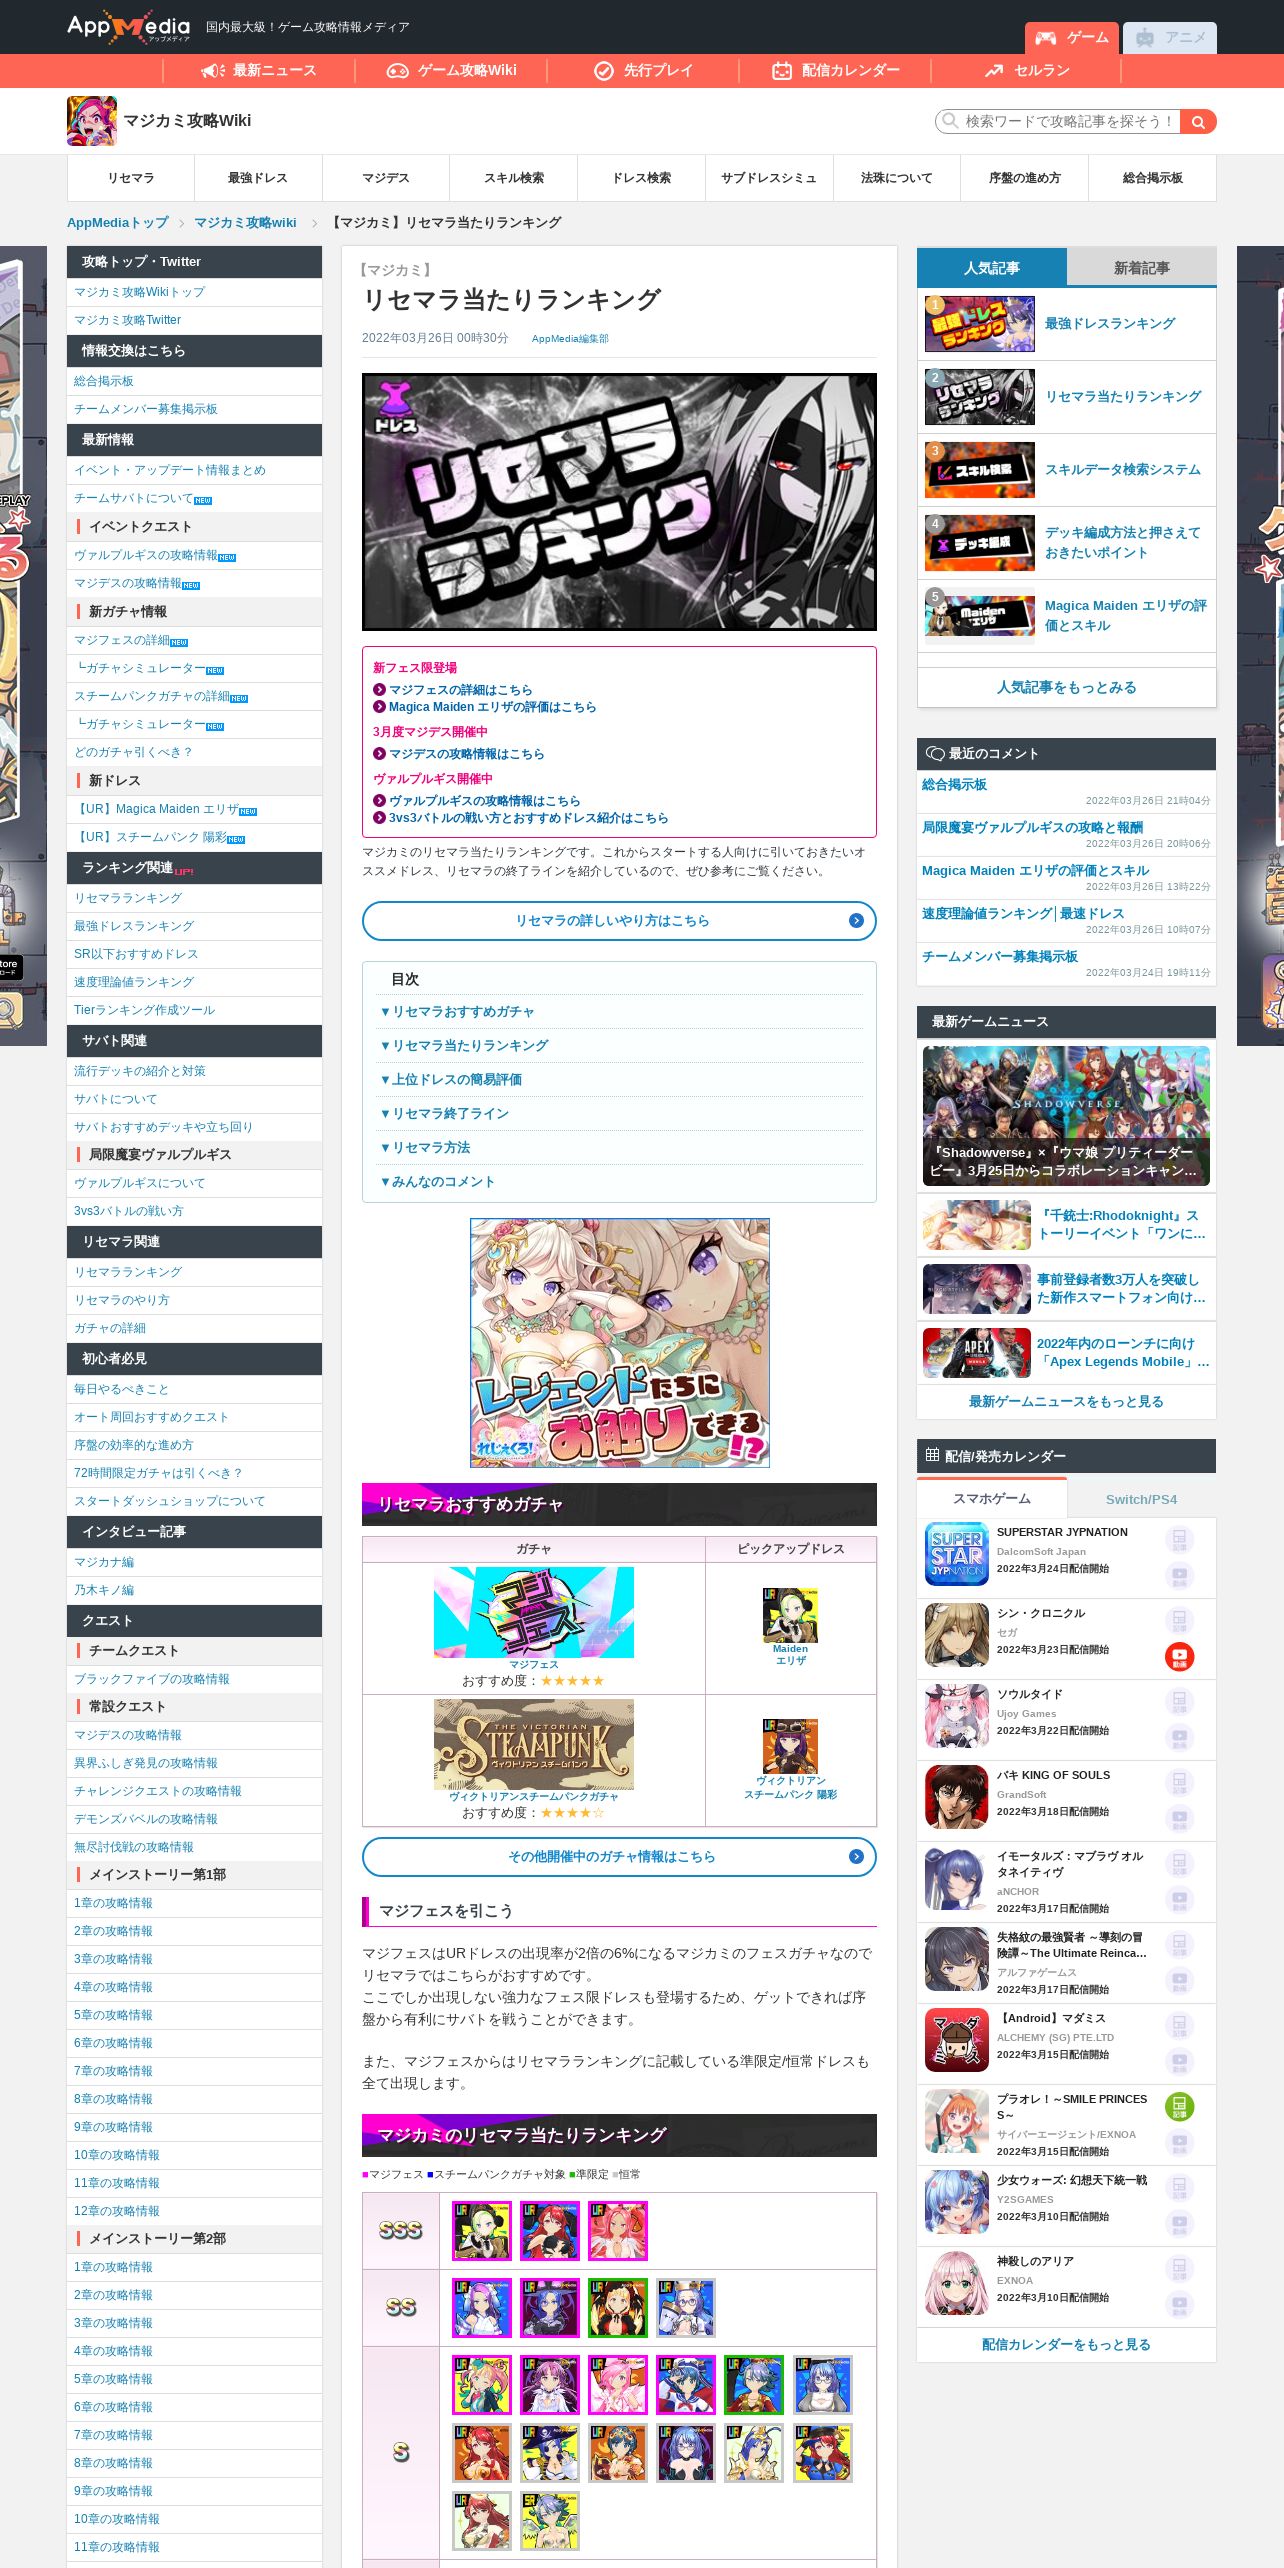The image size is (1284, 2568).
Task: Click the third dress icon in SSS tier
Action: point(618,2230)
